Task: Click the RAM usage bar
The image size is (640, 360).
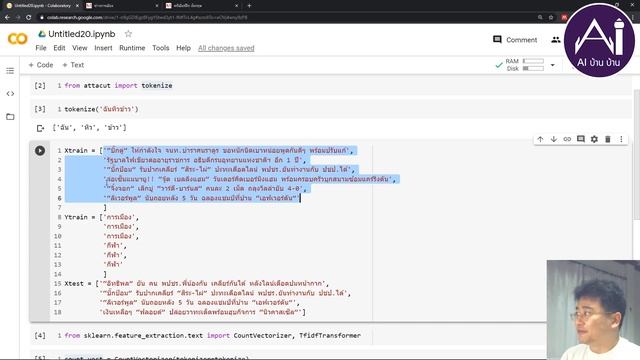Action: tap(533, 61)
